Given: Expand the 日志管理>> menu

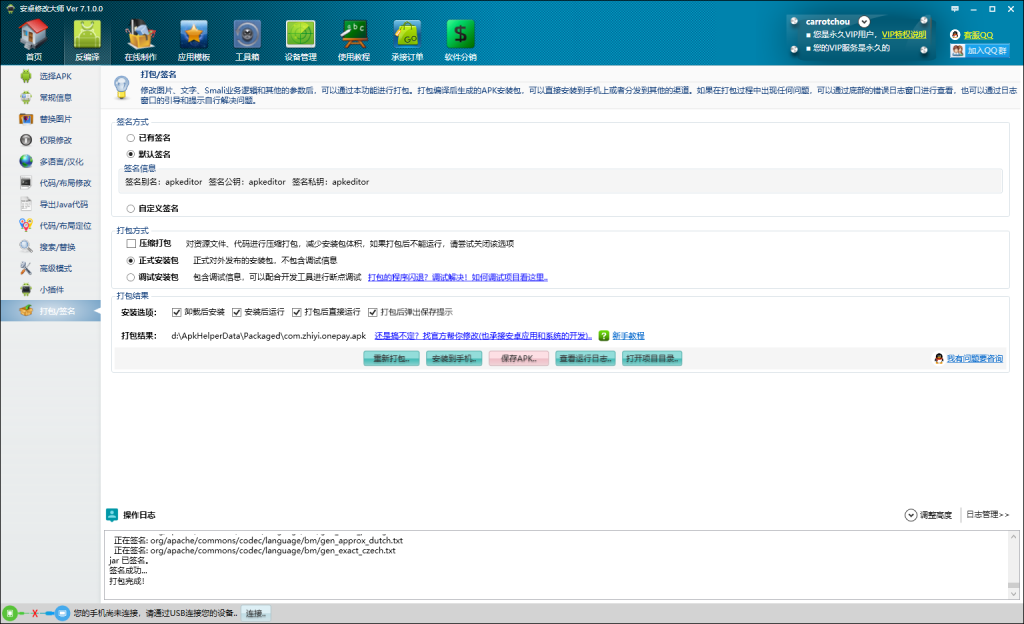Looking at the screenshot, I should (987, 515).
